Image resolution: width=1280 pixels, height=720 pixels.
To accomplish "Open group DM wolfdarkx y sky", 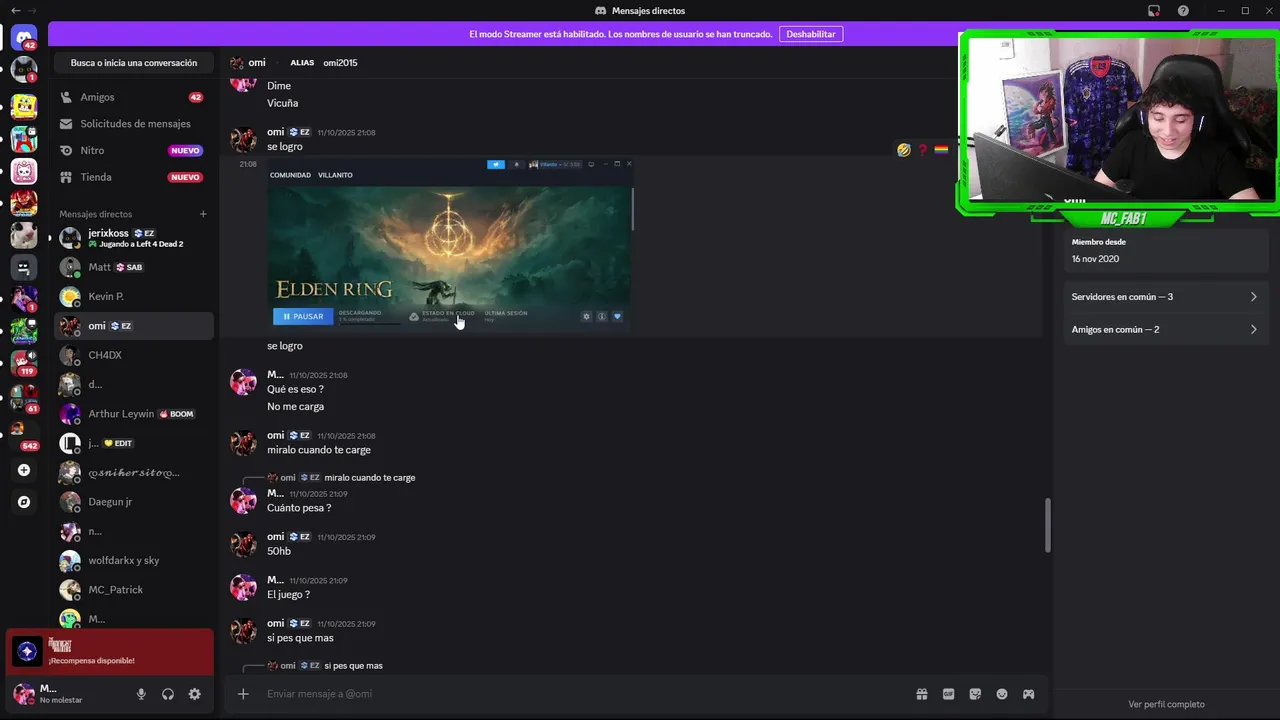I will (133, 560).
